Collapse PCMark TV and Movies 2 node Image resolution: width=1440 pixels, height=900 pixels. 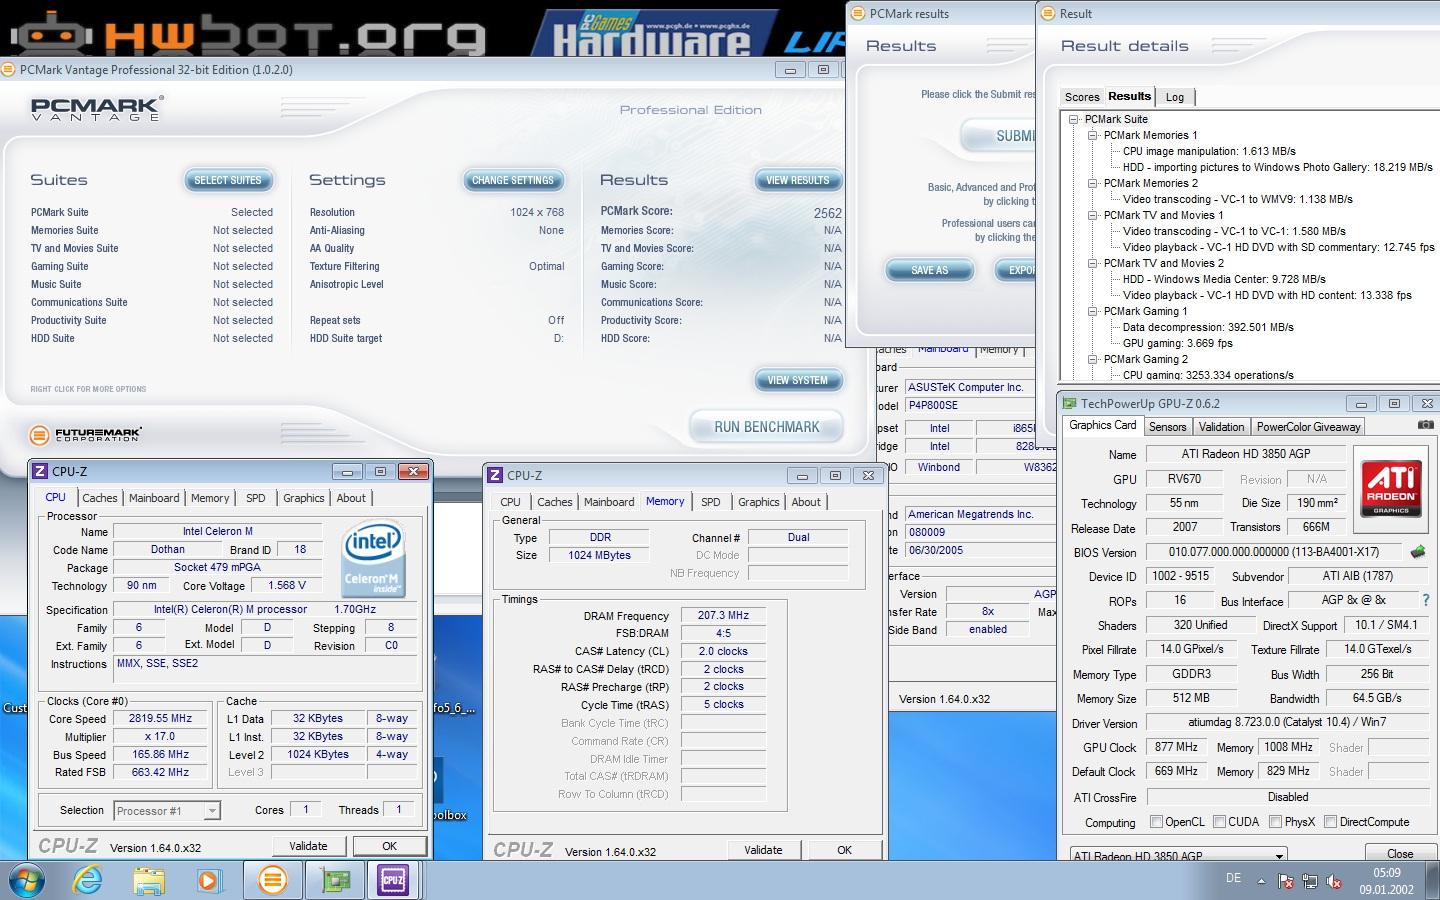point(1093,263)
